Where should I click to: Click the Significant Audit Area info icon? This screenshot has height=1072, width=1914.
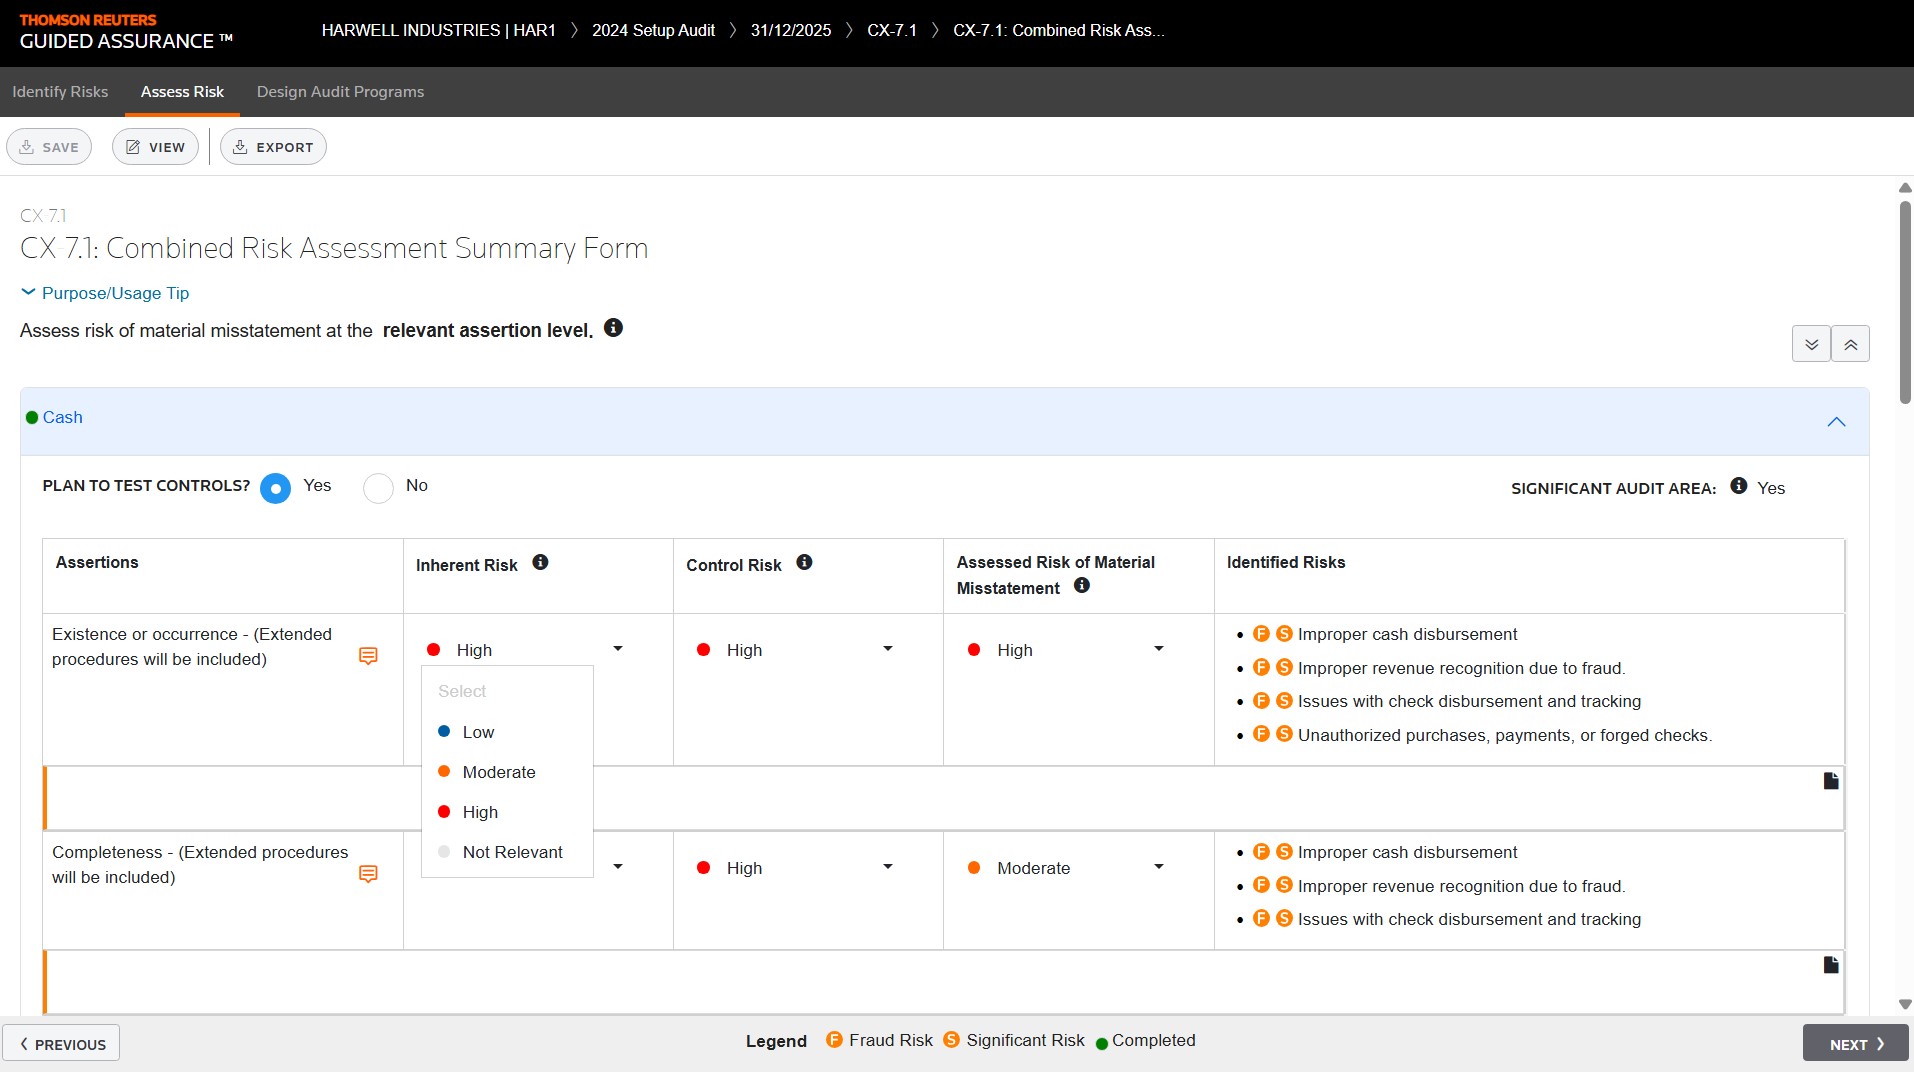point(1738,486)
